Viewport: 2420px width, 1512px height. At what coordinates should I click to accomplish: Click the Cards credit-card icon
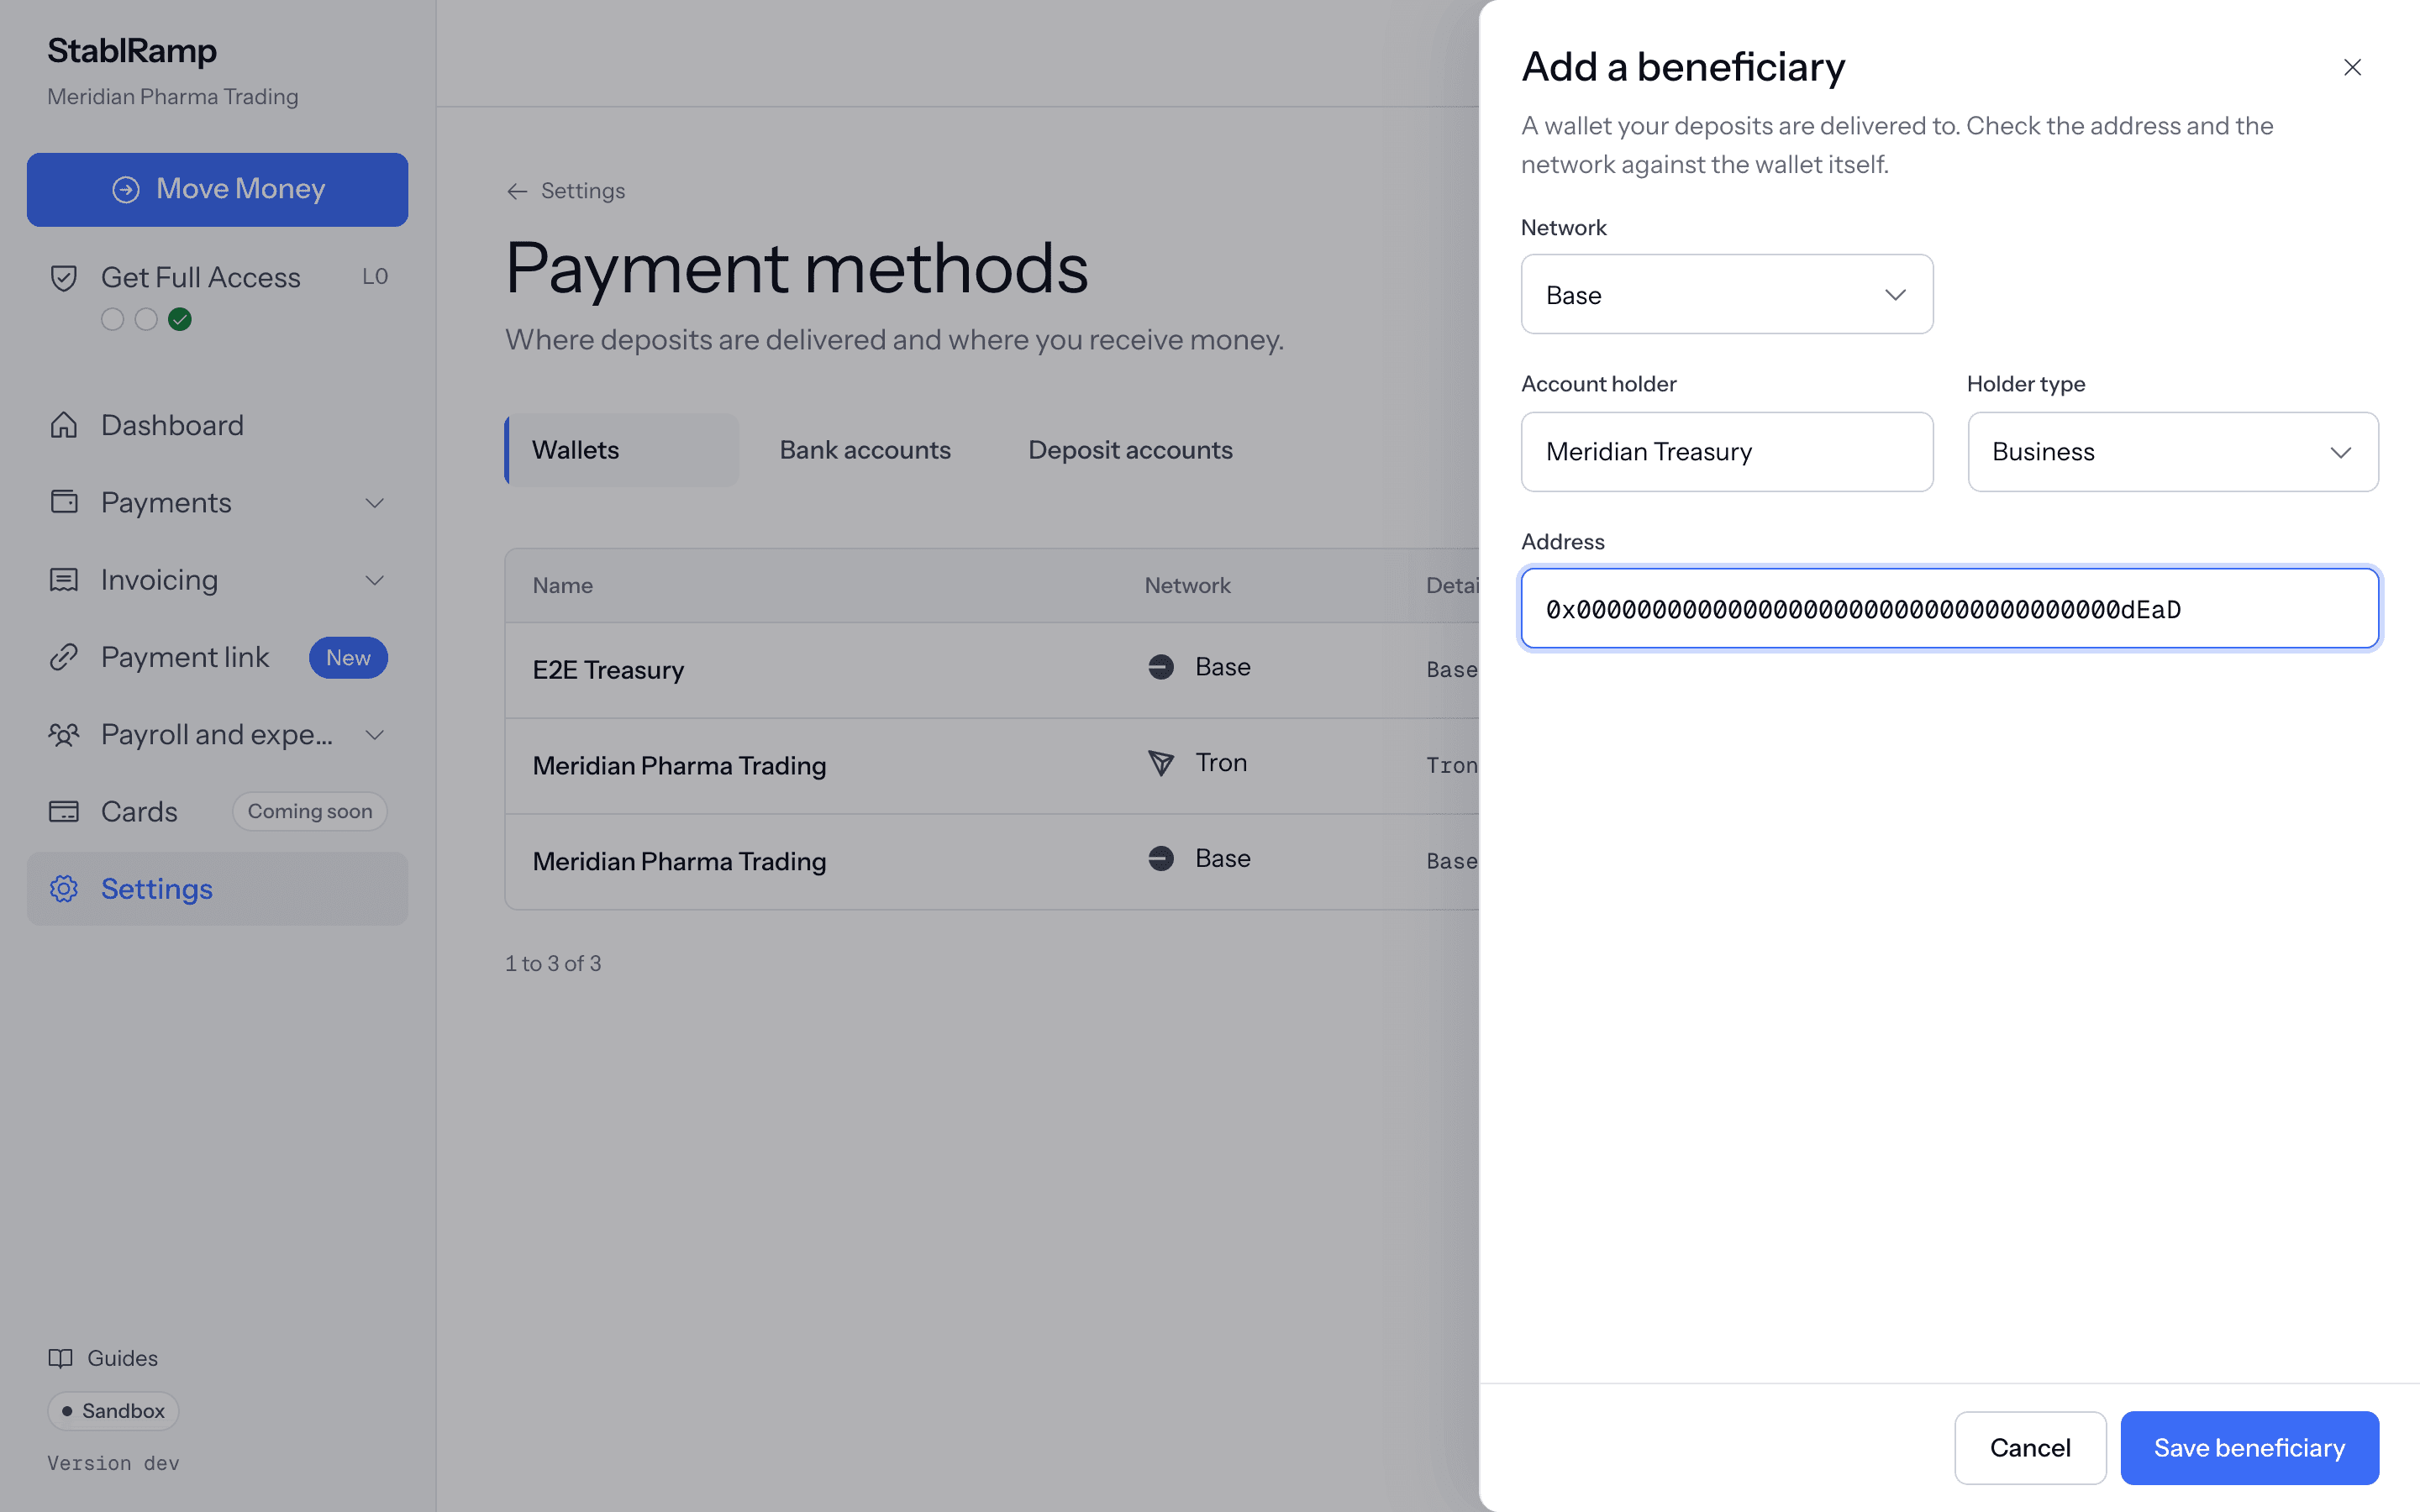click(x=64, y=812)
